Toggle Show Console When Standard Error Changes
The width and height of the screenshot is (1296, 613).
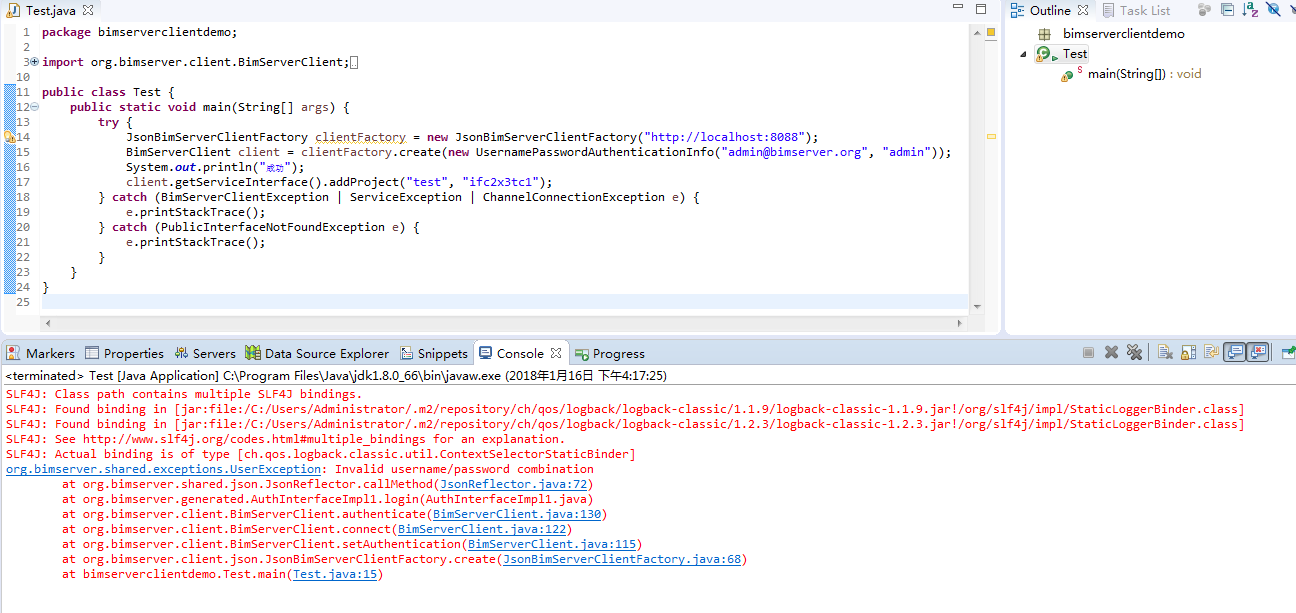[1258, 352]
